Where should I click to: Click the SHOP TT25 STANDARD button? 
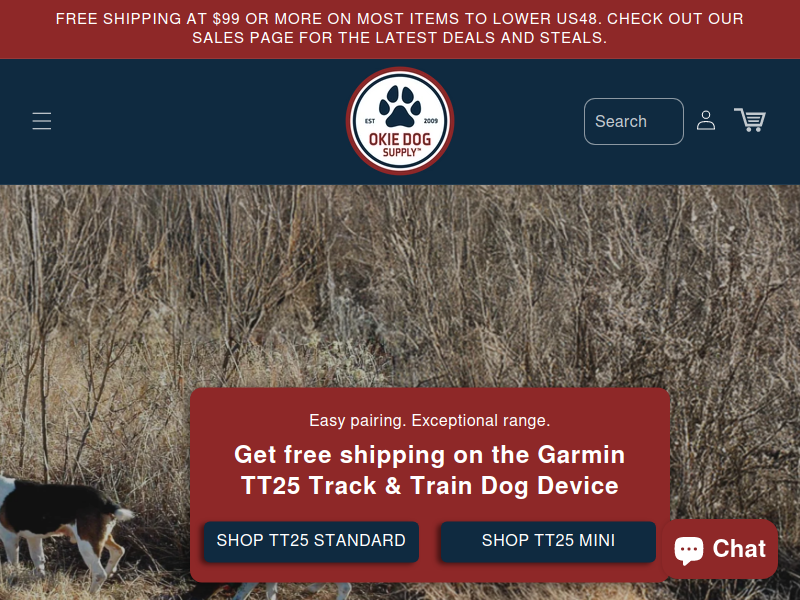[311, 541]
